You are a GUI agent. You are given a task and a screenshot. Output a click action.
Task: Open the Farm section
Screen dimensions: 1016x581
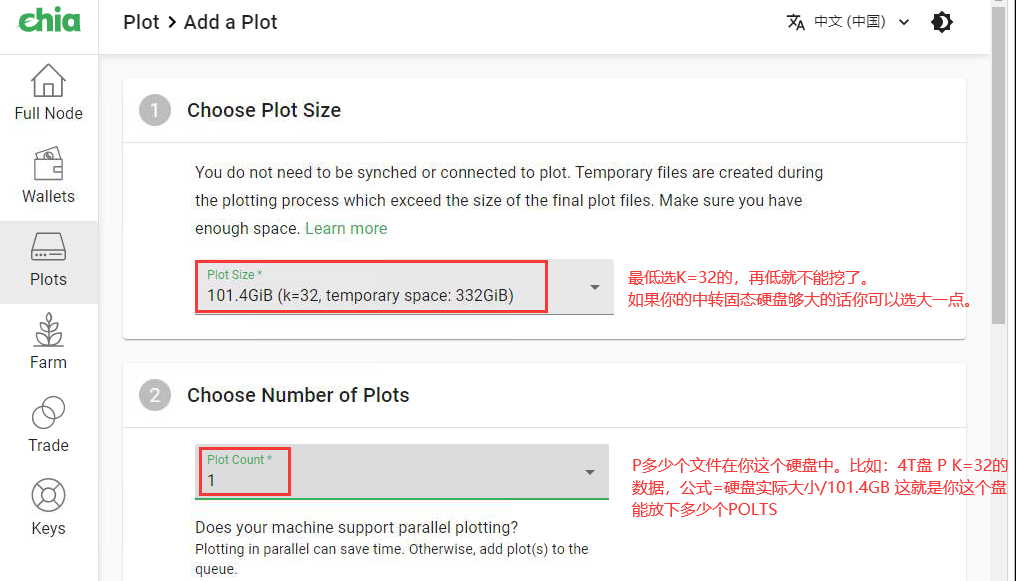tap(48, 343)
